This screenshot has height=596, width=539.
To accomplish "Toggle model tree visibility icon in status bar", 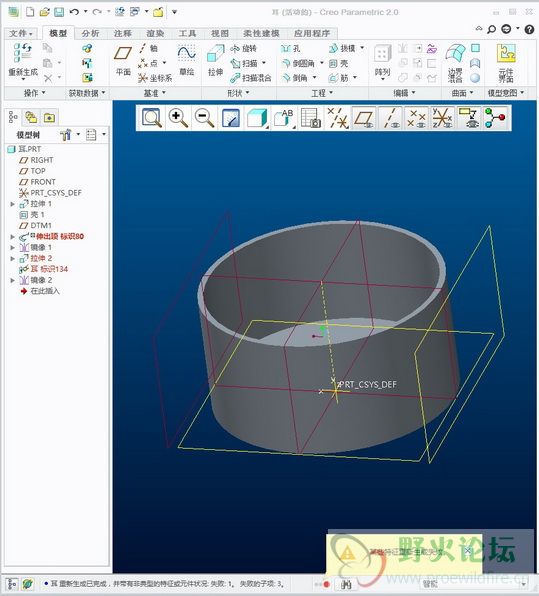I will (x=12, y=584).
